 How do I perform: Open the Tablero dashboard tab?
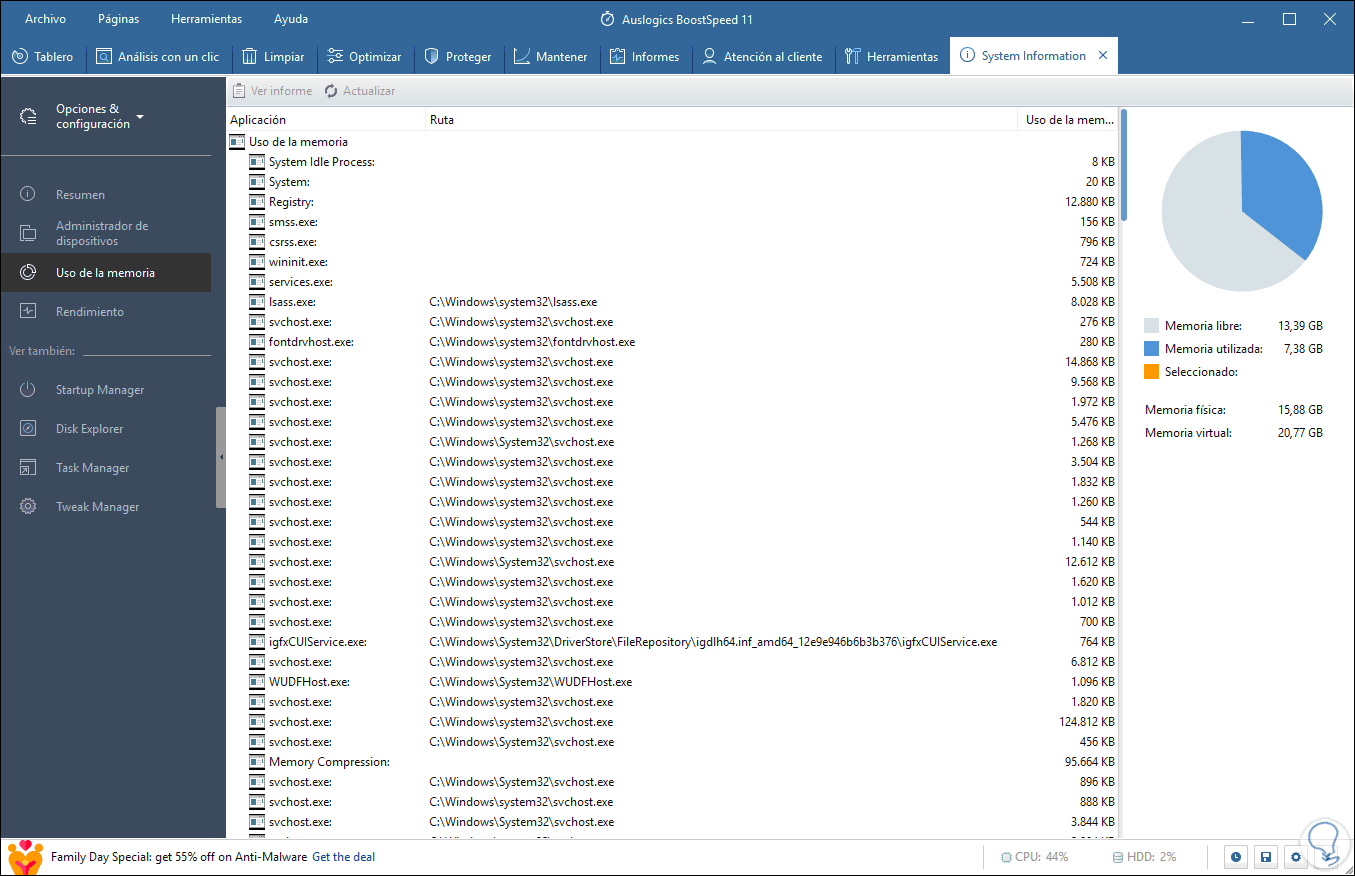click(43, 57)
